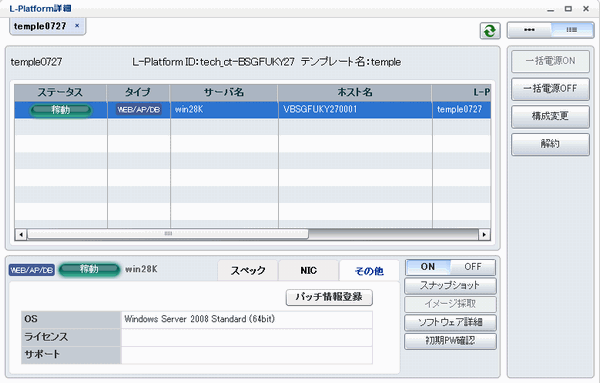Click the パッチ情報登録 button

click(329, 297)
